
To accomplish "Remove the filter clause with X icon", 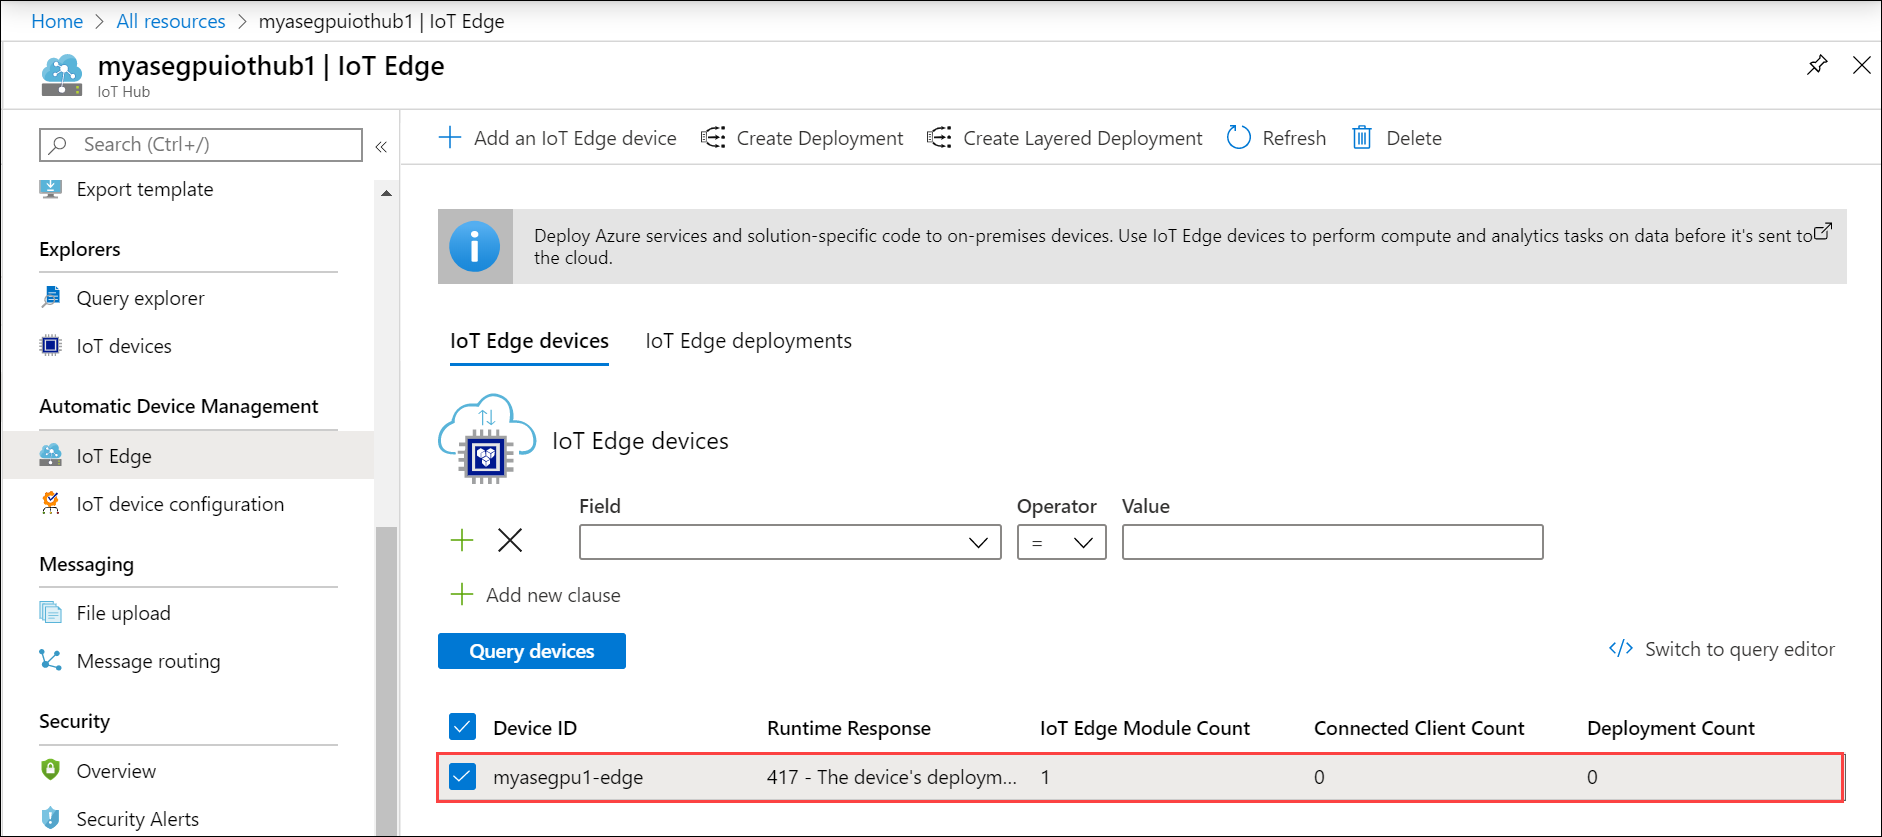I will (510, 541).
